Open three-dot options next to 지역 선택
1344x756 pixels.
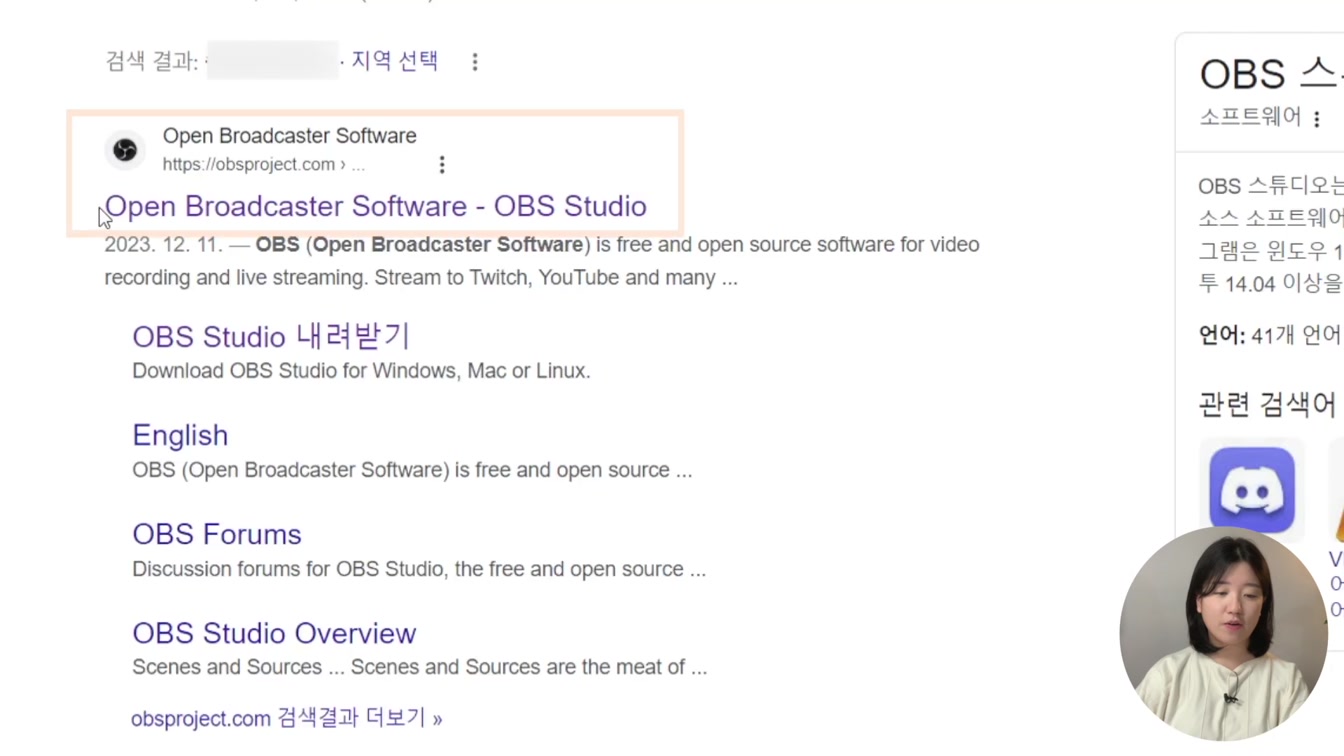(x=475, y=62)
